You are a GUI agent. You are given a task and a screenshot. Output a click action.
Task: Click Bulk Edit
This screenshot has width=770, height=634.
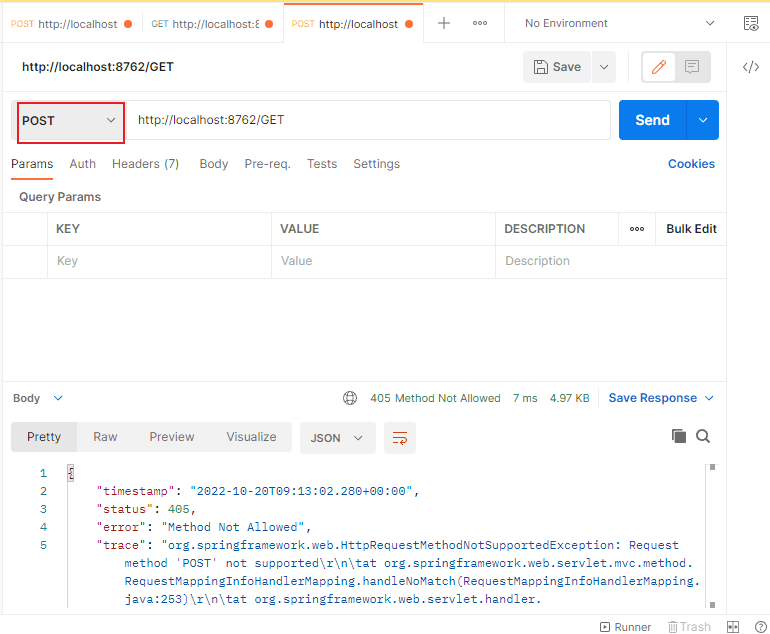click(691, 229)
